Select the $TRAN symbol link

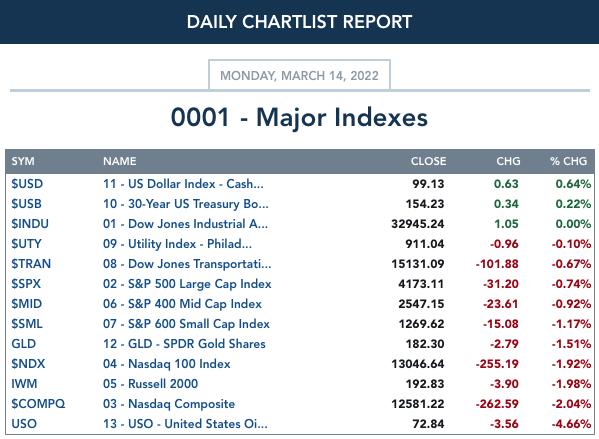click(x=31, y=264)
